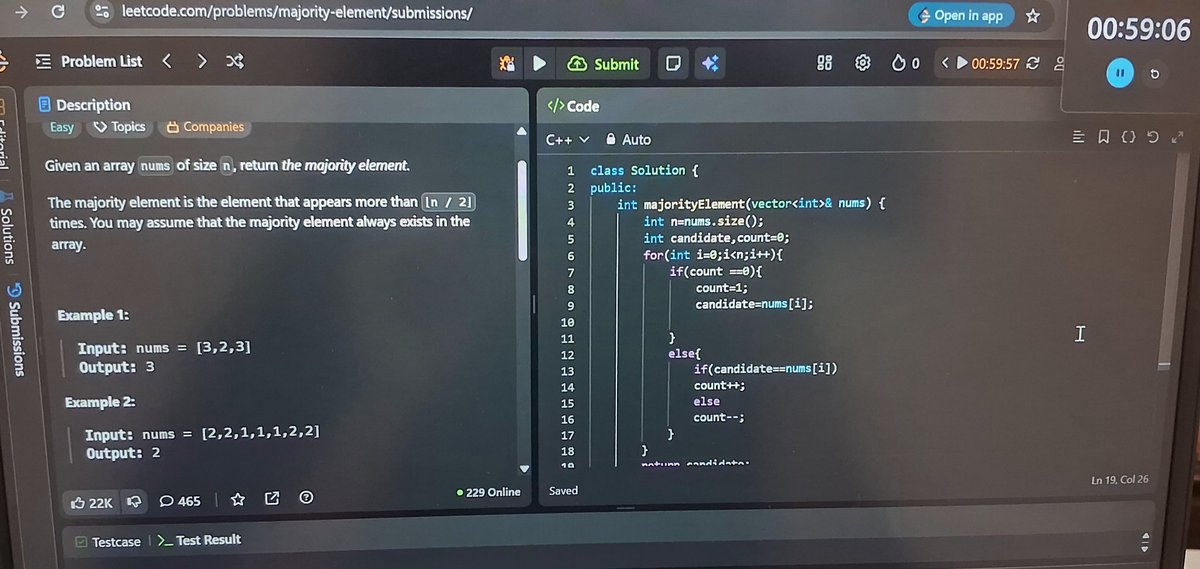This screenshot has height=569, width=1200.
Task: Switch to the Testcase tab
Action: [108, 541]
